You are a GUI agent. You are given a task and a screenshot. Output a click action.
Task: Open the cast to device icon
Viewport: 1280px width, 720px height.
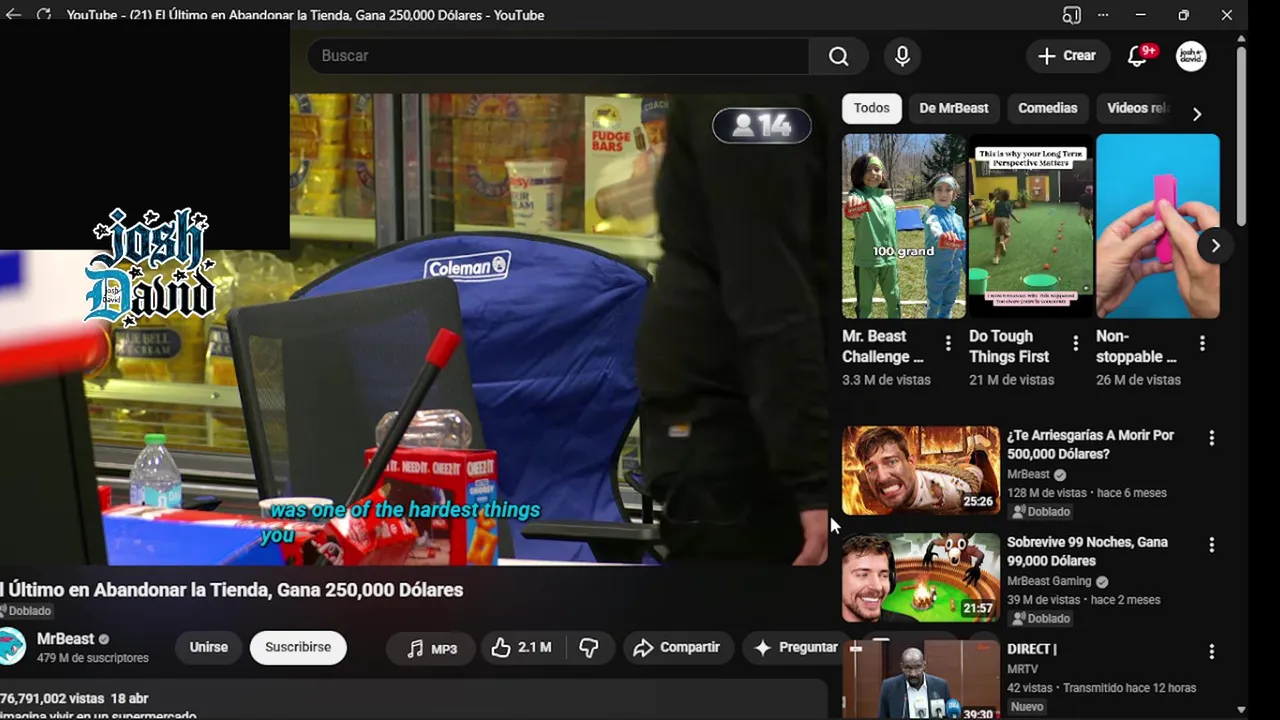(1072, 15)
